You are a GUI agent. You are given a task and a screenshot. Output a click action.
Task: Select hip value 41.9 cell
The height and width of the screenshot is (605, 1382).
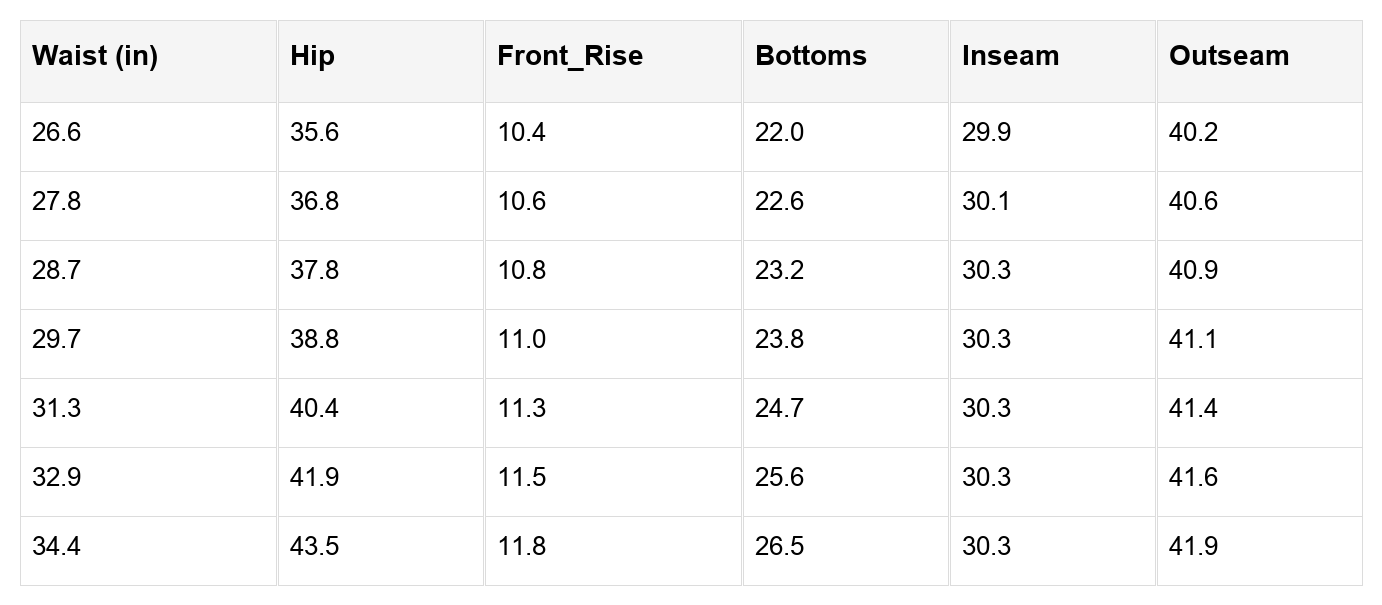381,482
